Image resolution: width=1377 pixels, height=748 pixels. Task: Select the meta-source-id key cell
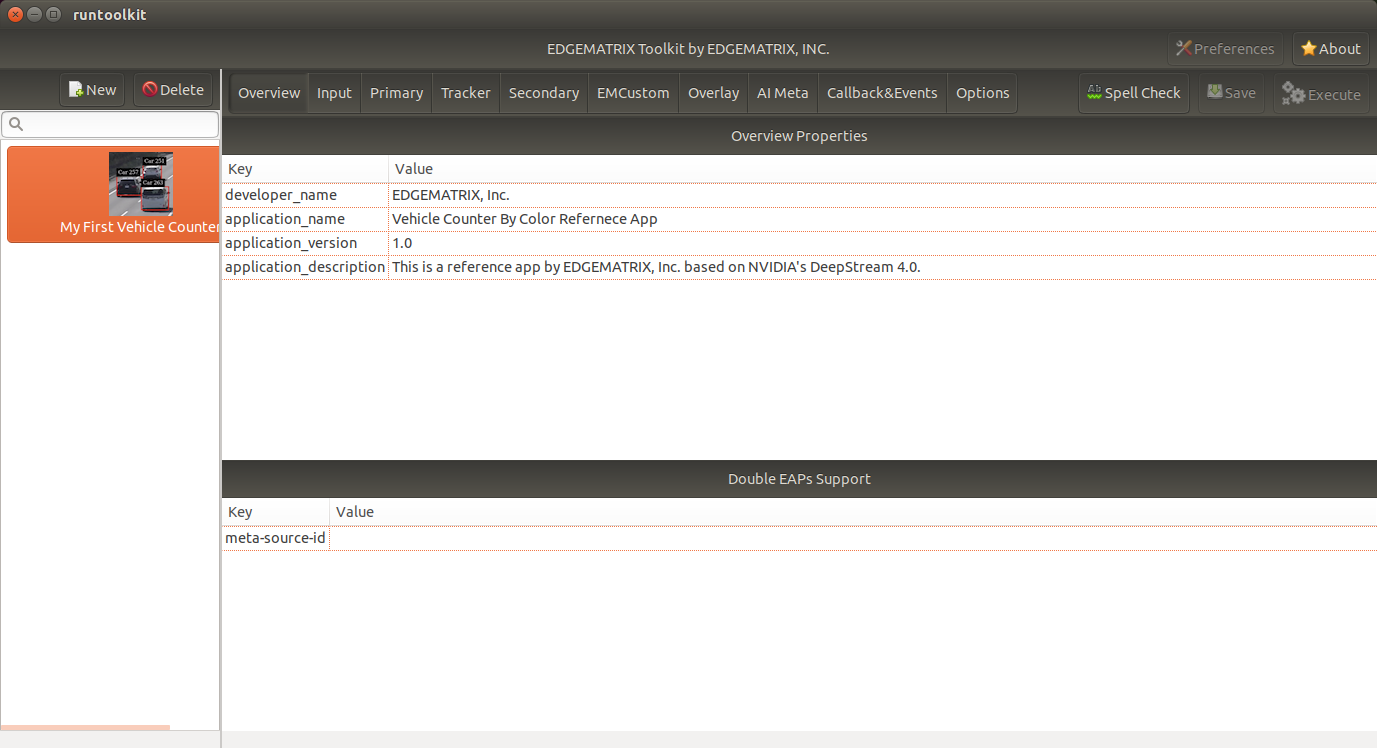(x=275, y=538)
